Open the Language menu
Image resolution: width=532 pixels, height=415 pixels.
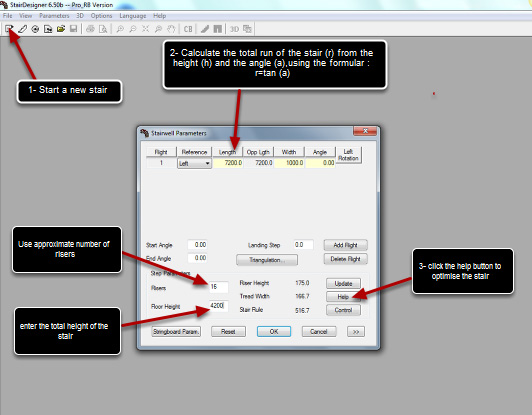(133, 16)
